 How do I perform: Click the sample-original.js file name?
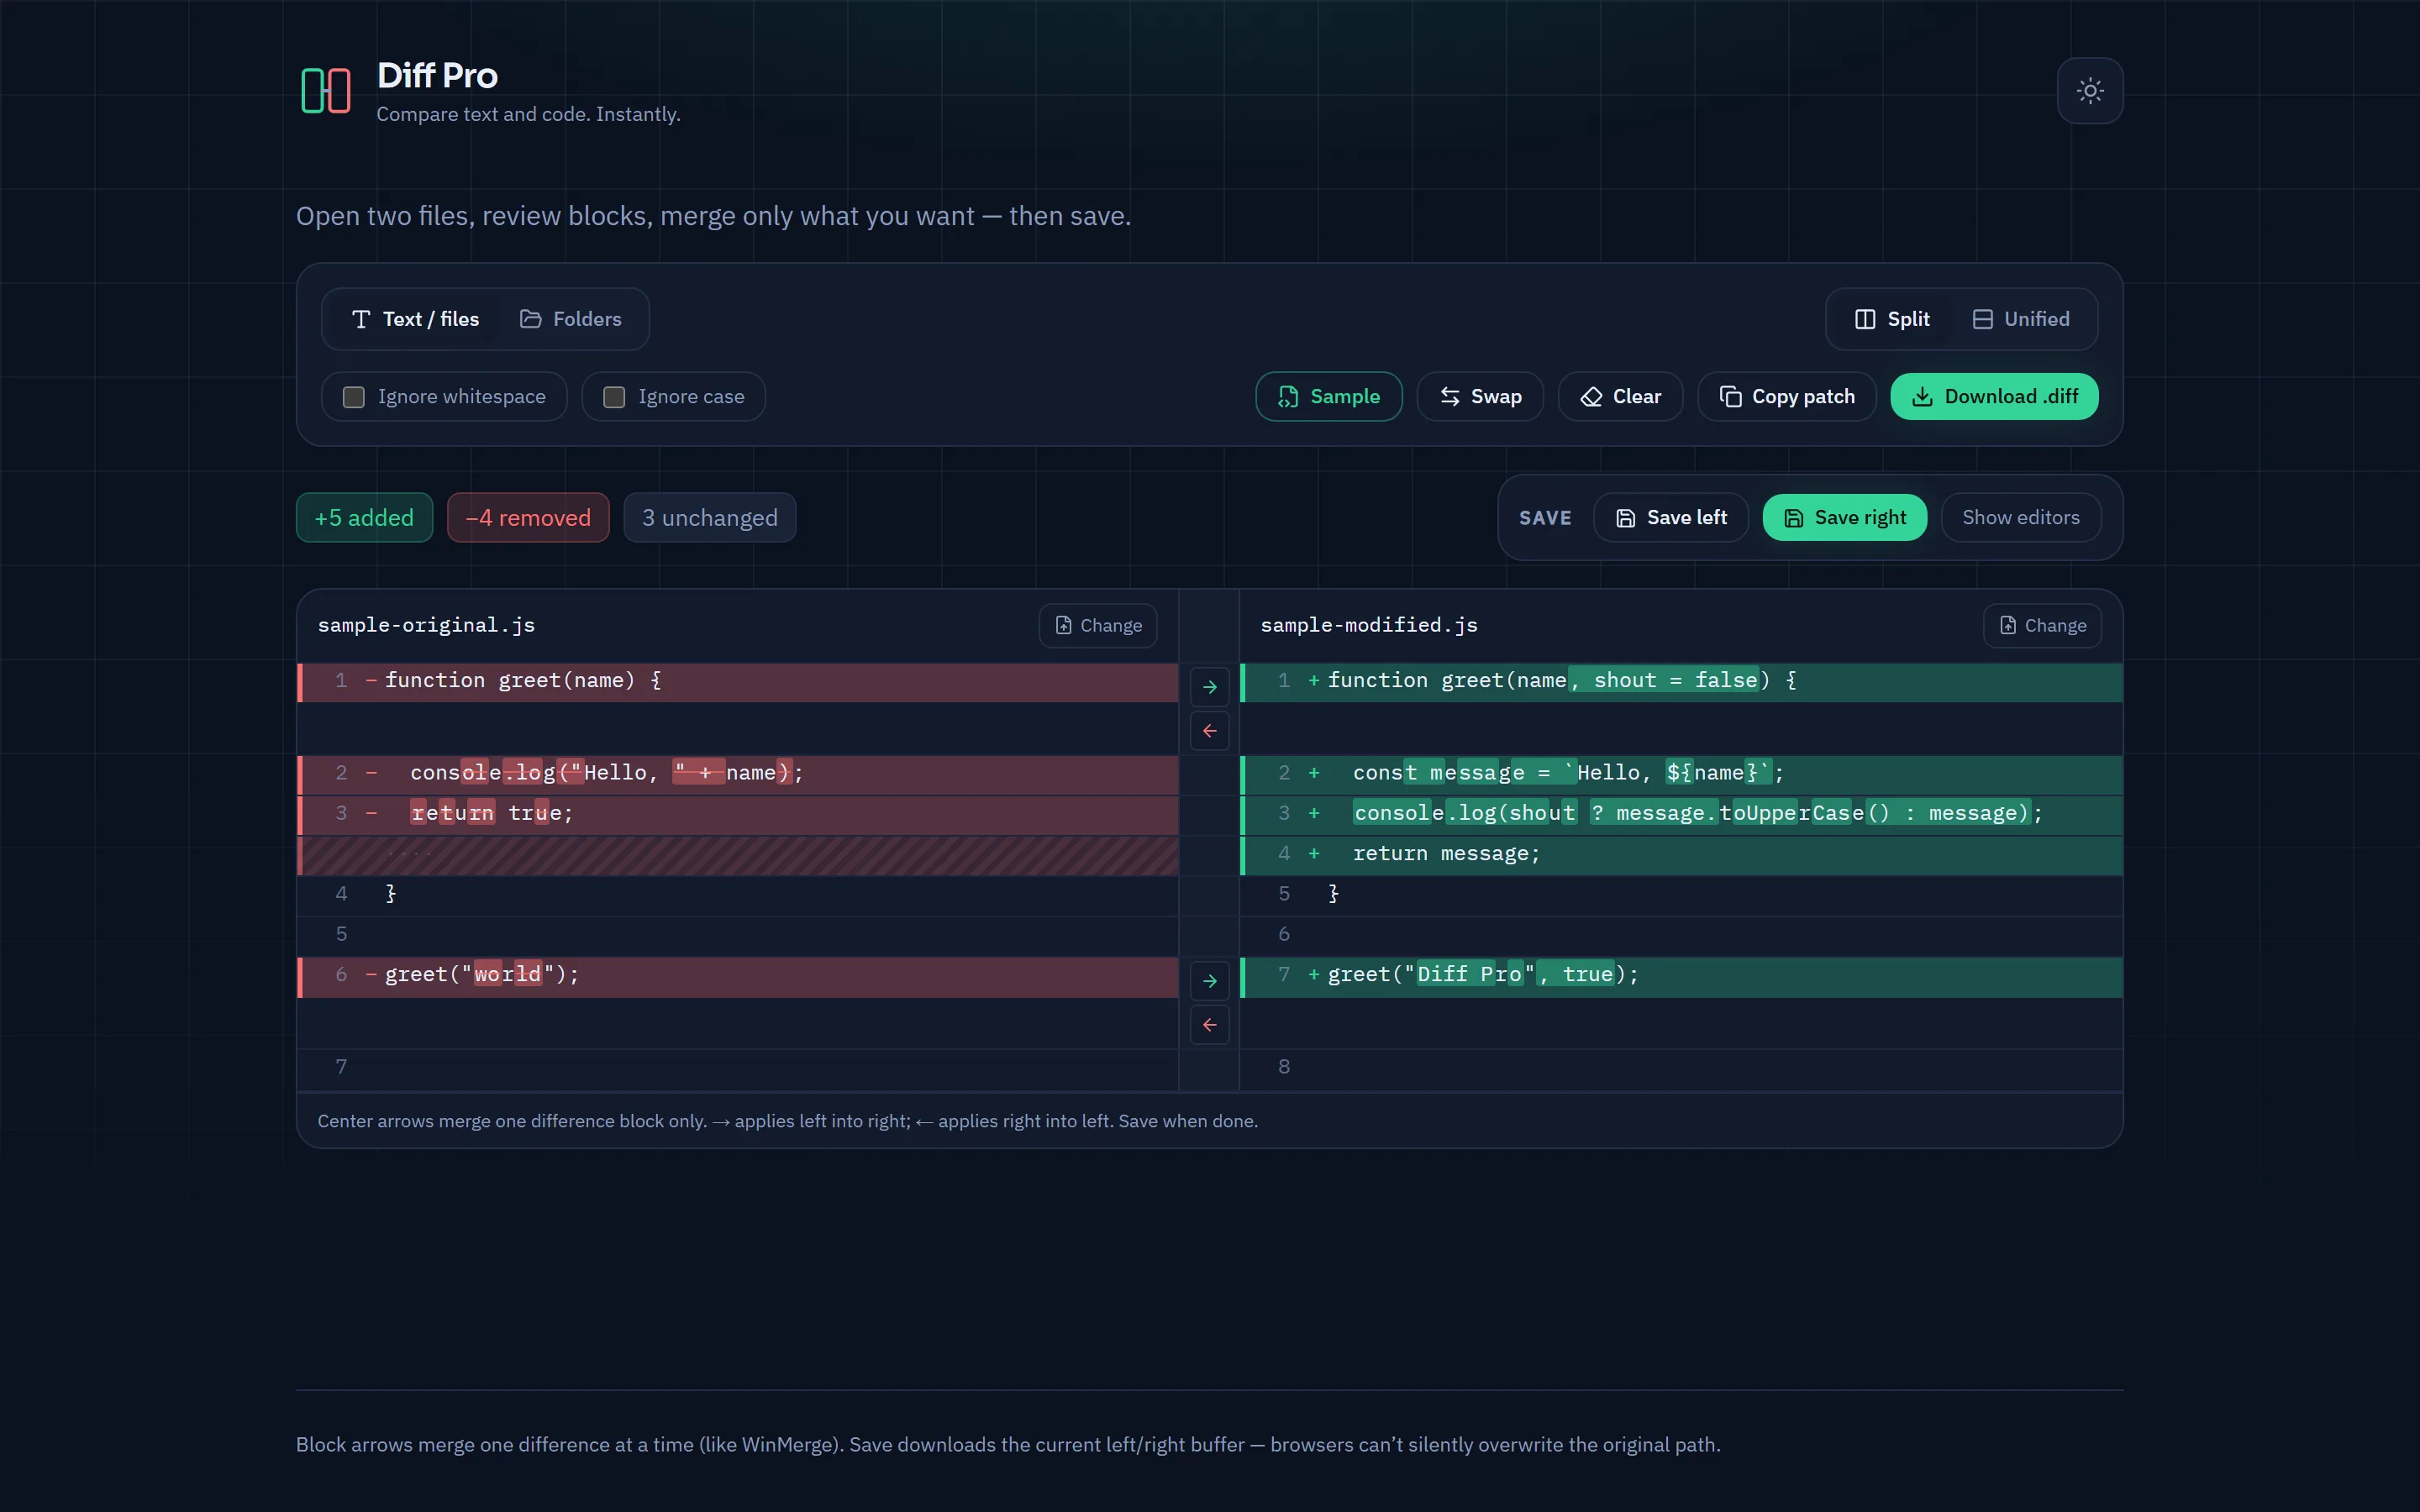coord(426,625)
